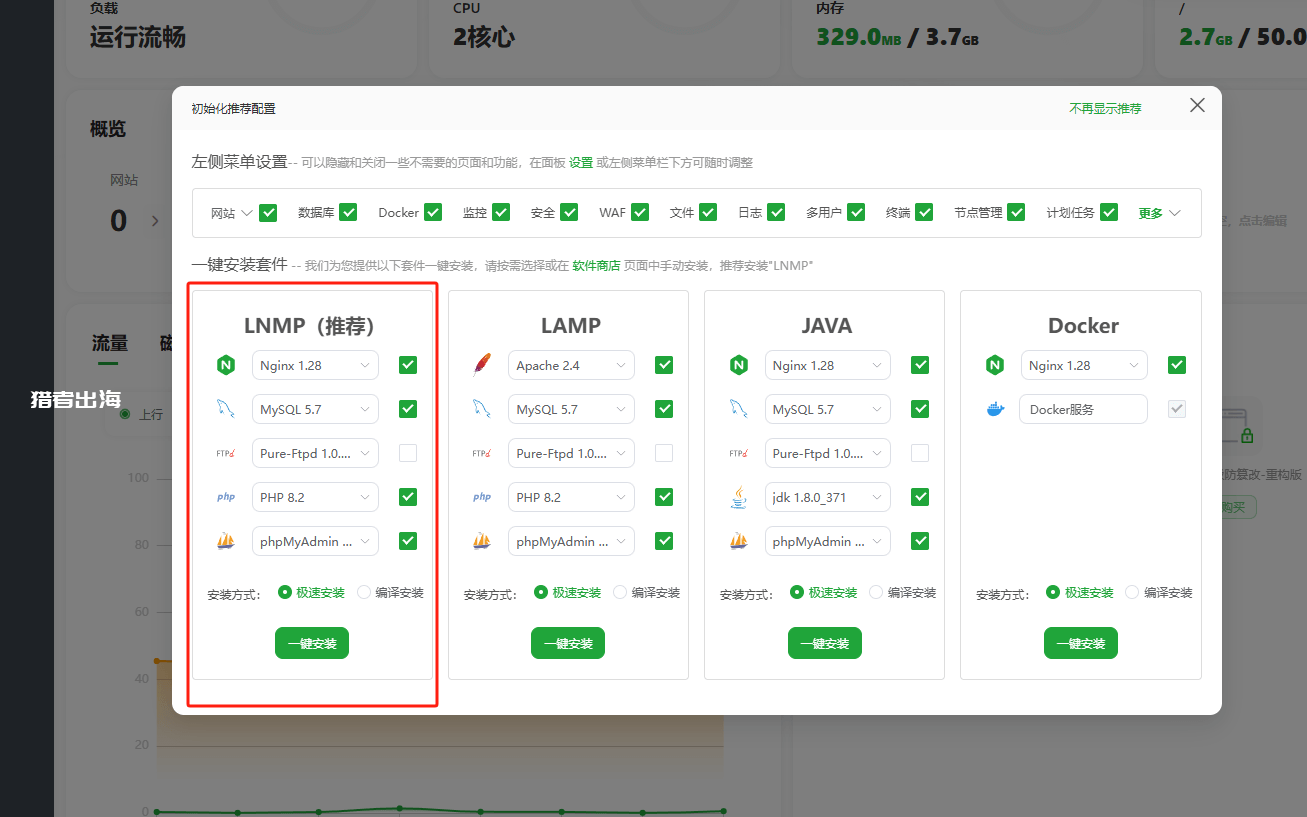This screenshot has height=817, width=1307.
Task: Open the 设置 link in menu description
Action: (x=581, y=162)
